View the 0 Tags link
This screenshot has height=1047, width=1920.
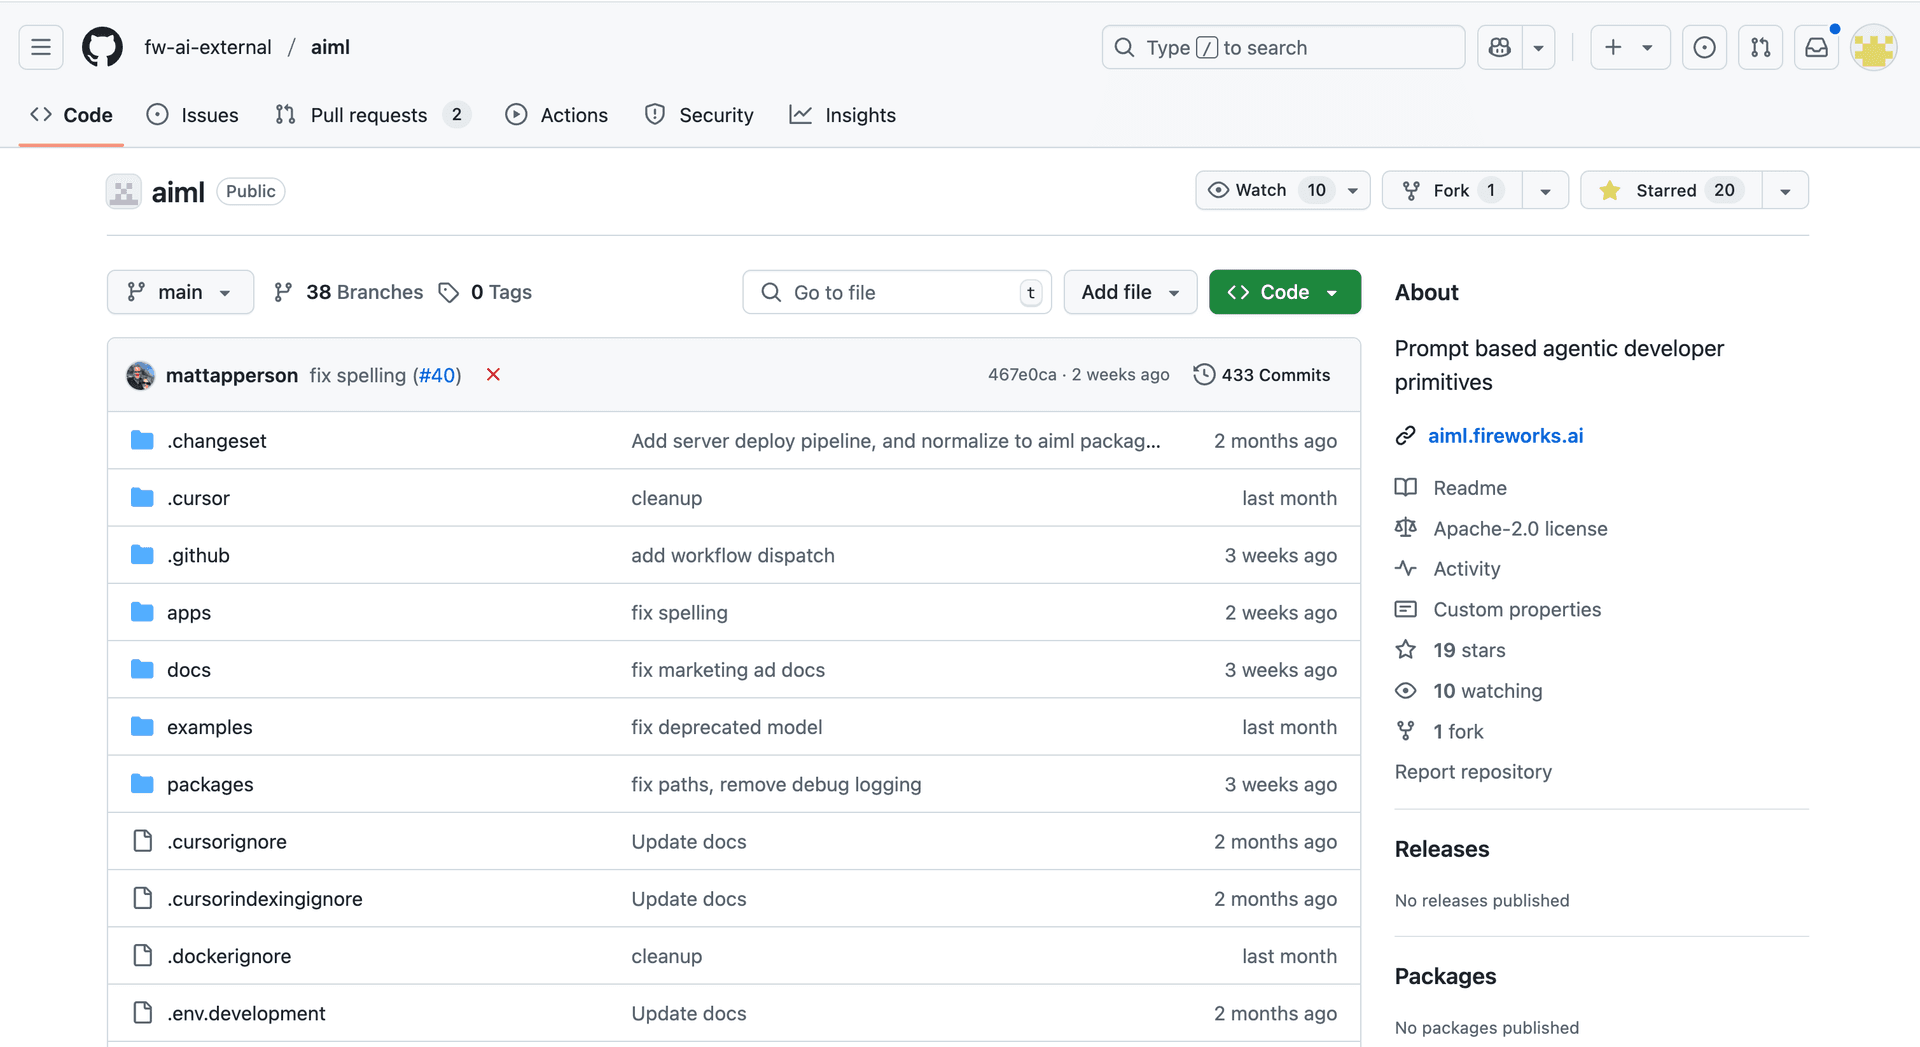pyautogui.click(x=486, y=292)
